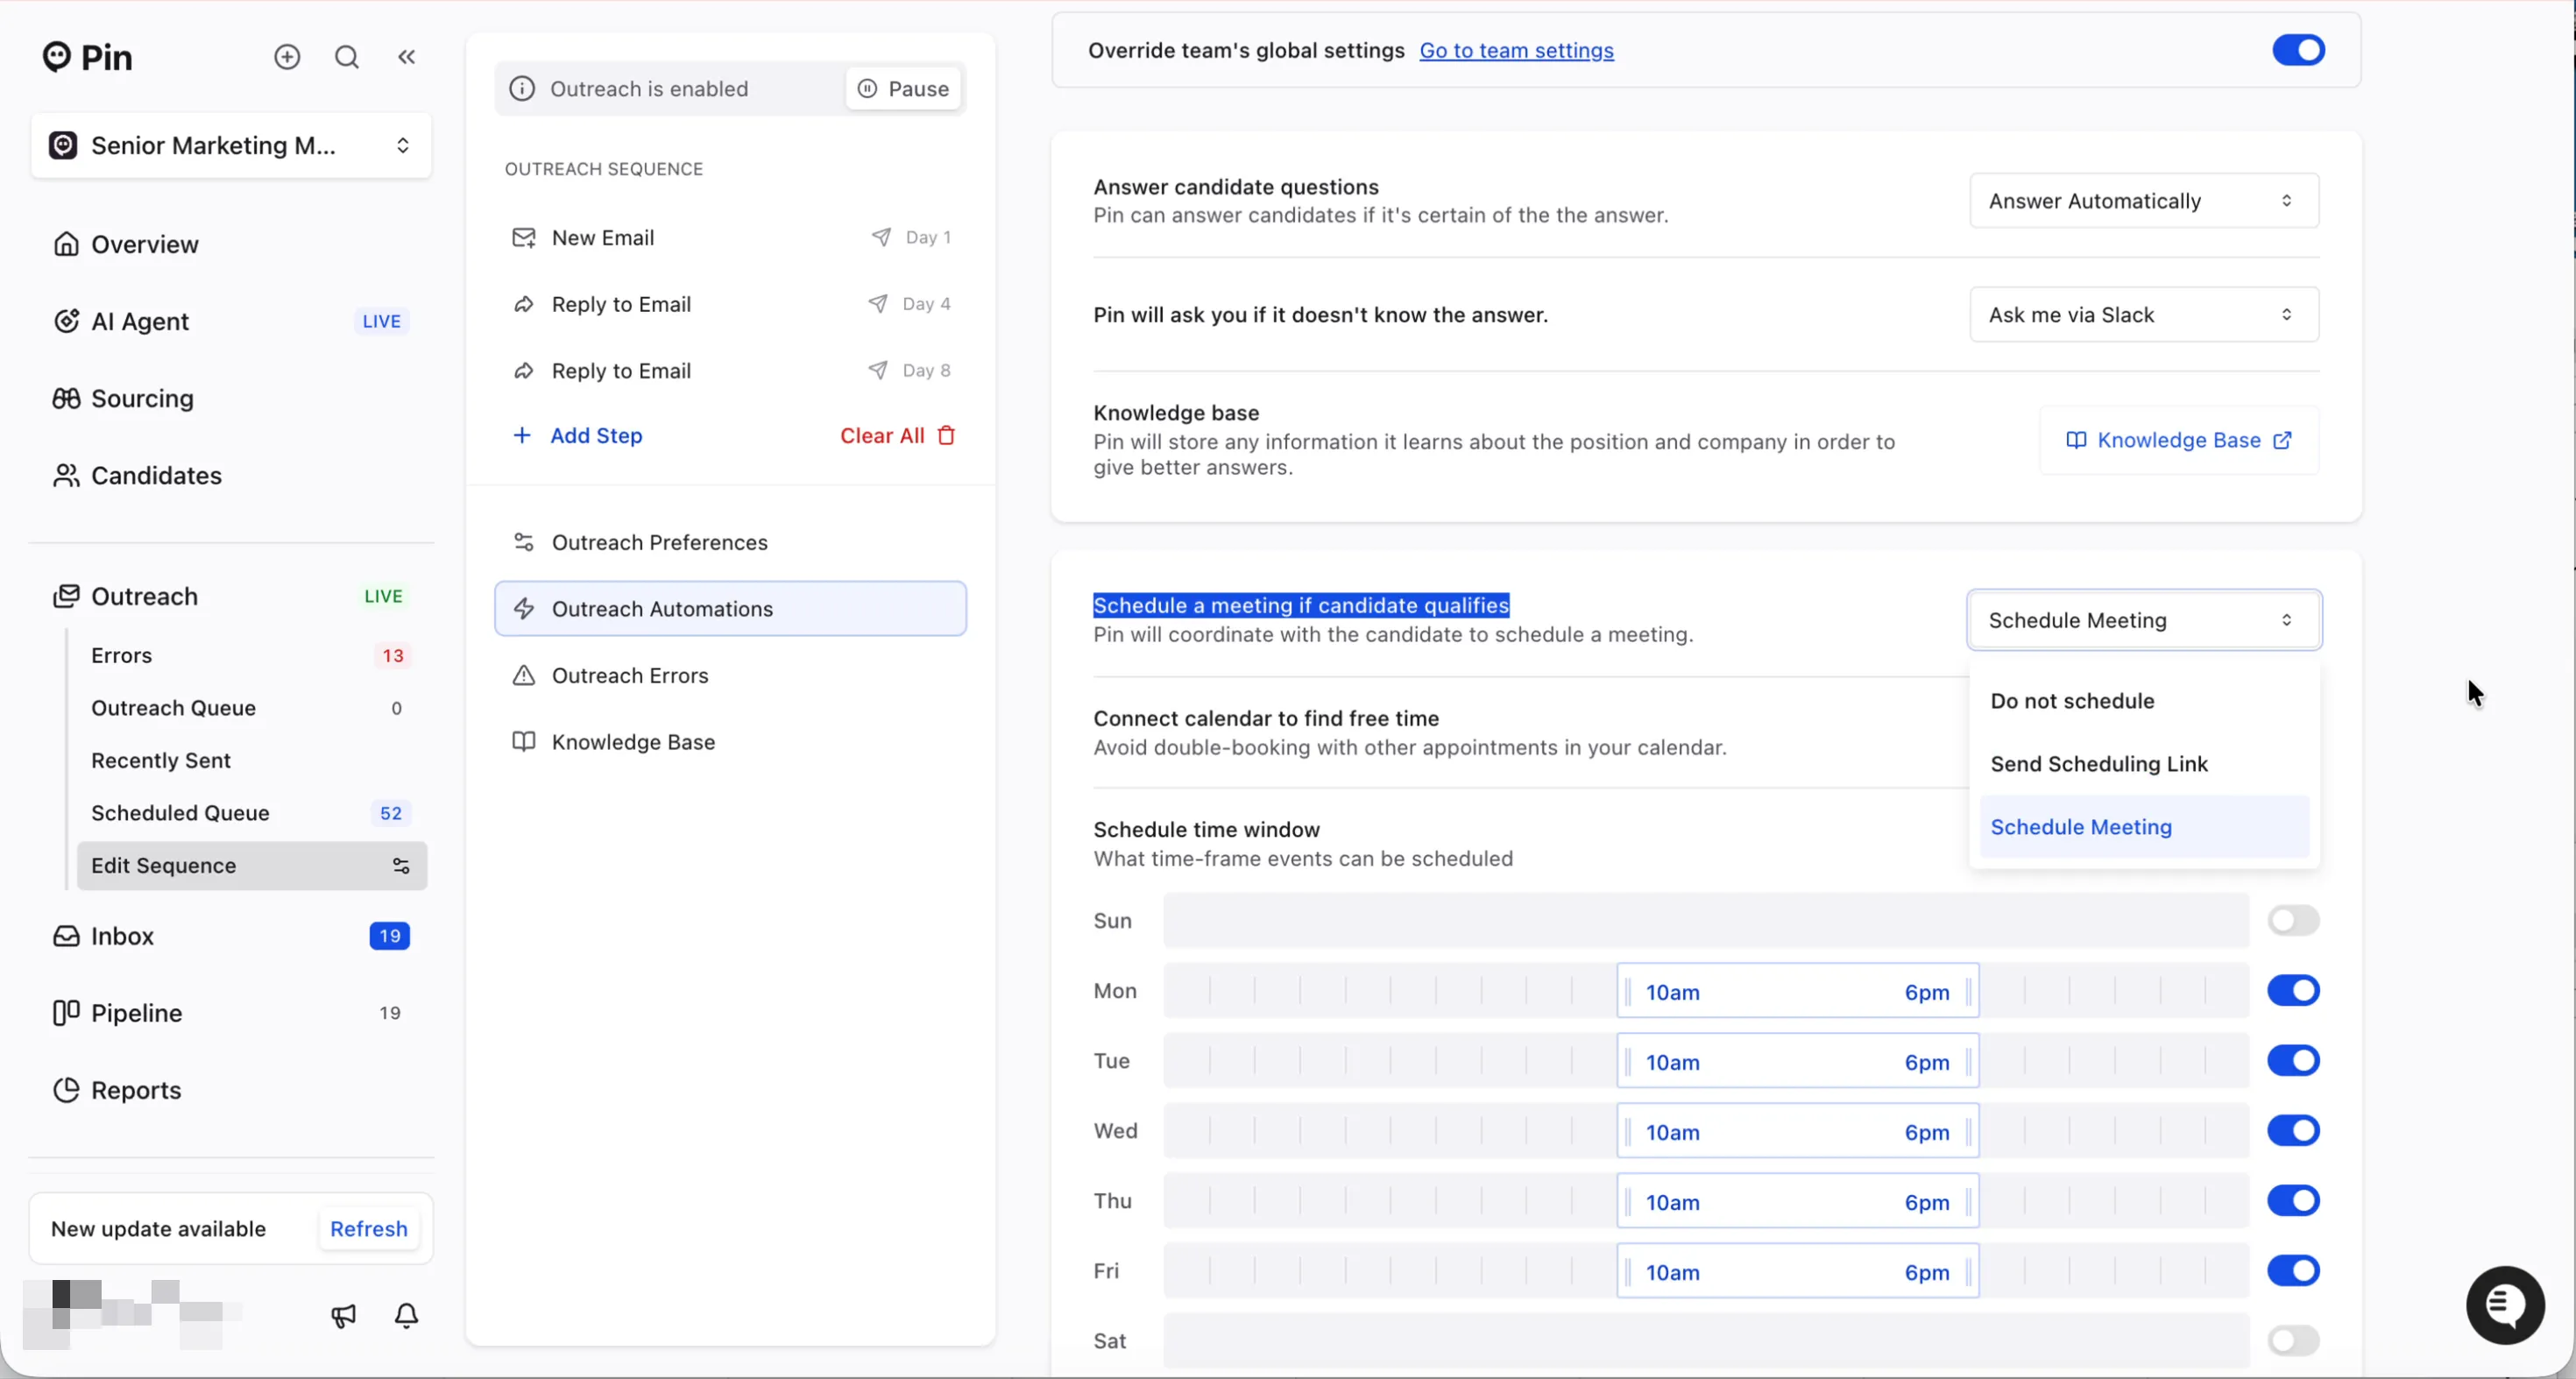Open search with the magnifier icon
Screen dimensions: 2576x1379
coord(347,57)
